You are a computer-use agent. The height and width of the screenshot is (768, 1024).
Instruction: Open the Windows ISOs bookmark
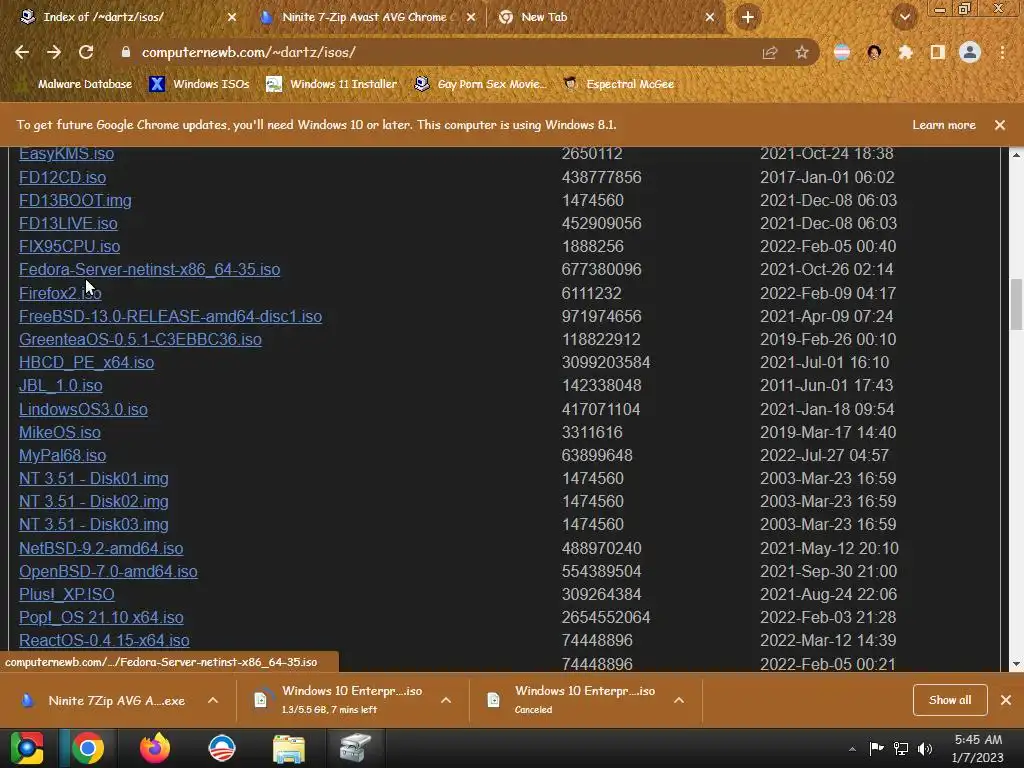(199, 84)
